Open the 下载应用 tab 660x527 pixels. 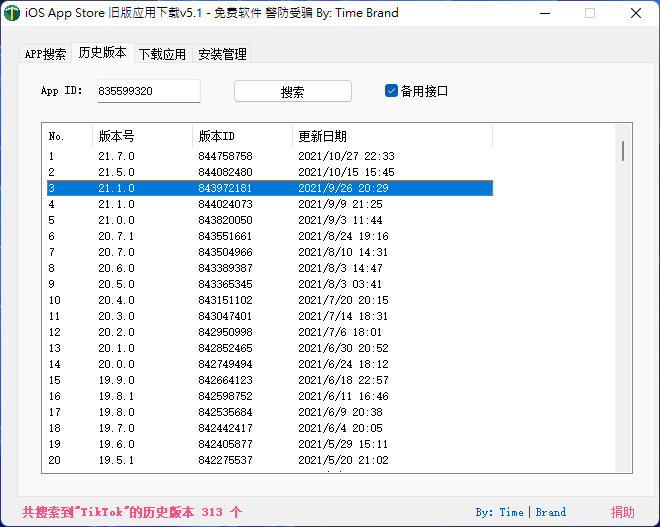(163, 54)
